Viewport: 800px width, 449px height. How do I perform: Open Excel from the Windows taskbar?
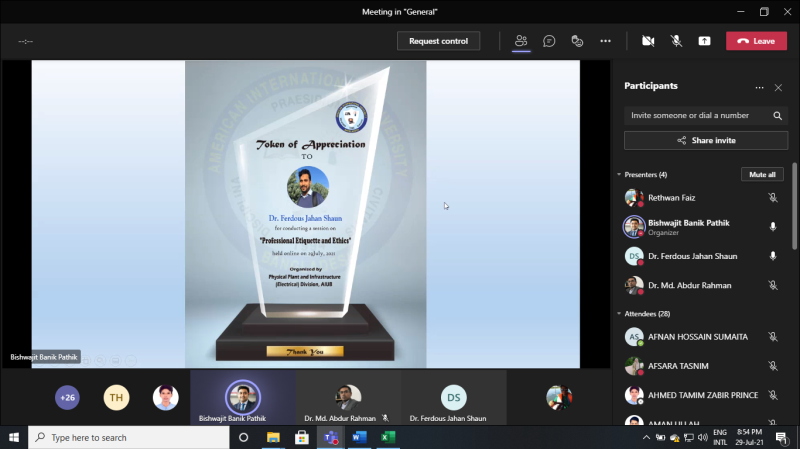click(x=388, y=437)
